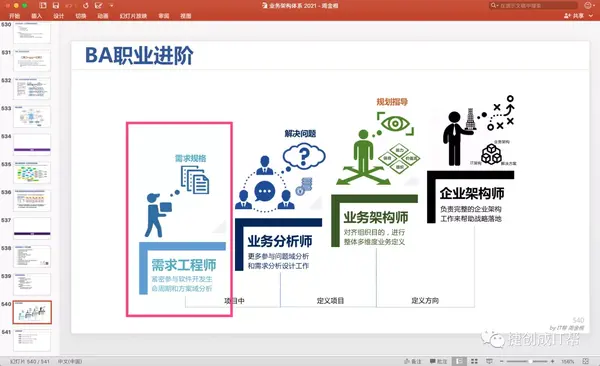Click the Save icon in the title bar
The width and height of the screenshot is (600, 366).
pos(56,5)
